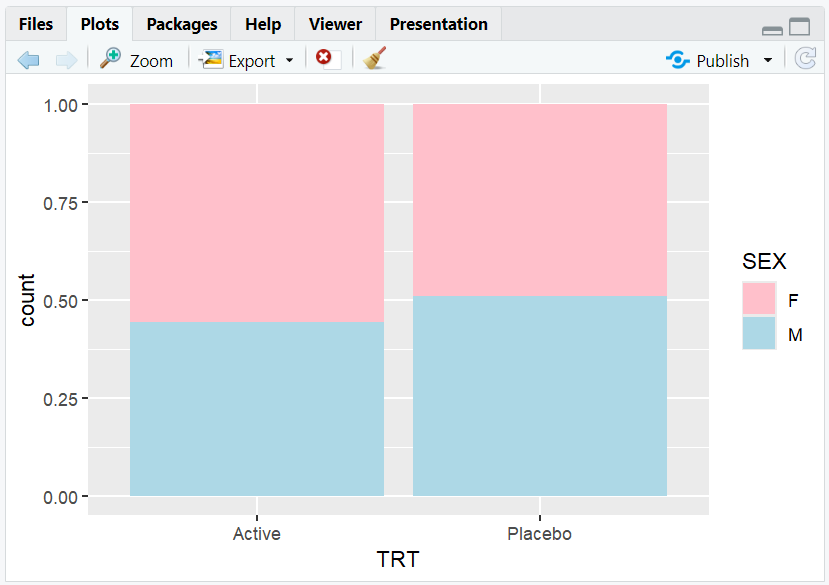Refresh the plot display

click(806, 59)
